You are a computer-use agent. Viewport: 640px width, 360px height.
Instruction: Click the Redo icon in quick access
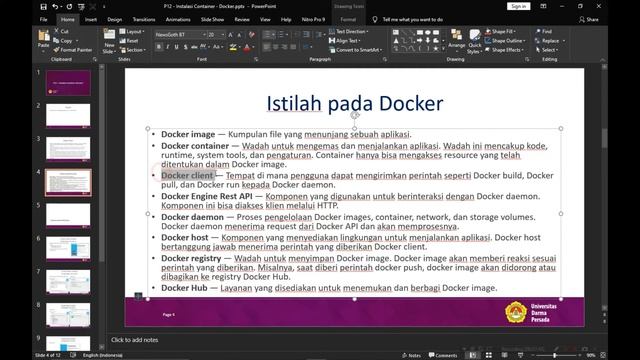coord(69,7)
